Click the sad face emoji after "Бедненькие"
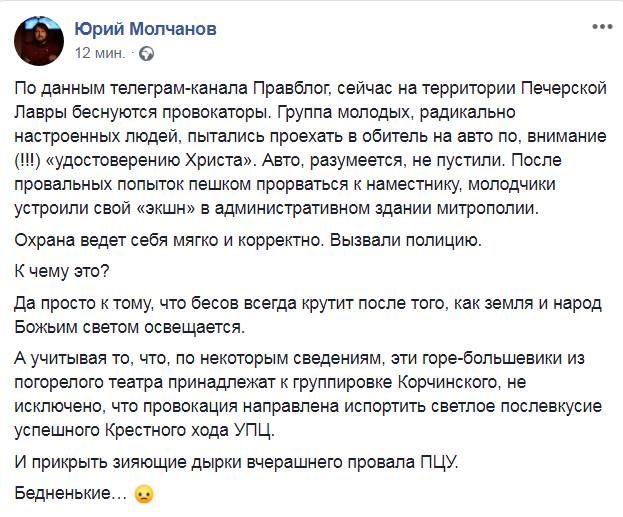 point(144,494)
